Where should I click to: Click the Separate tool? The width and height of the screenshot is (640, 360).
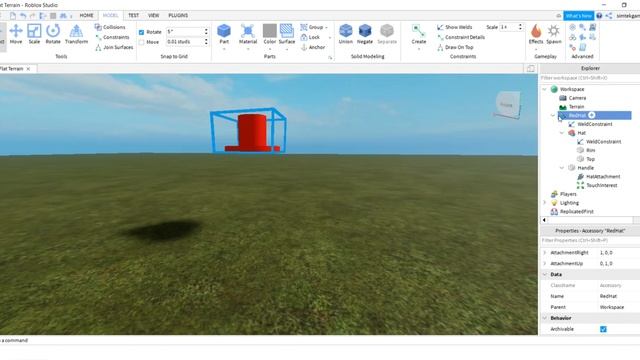[387, 34]
